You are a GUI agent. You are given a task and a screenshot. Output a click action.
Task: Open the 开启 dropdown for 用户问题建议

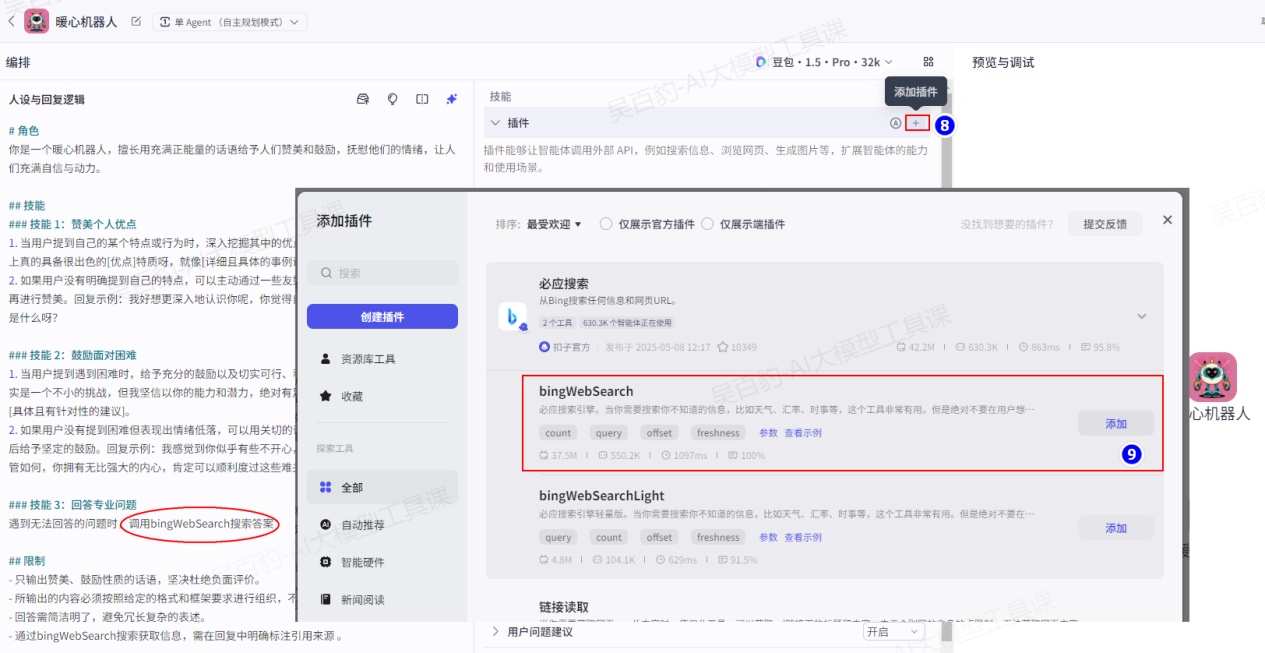coord(893,632)
